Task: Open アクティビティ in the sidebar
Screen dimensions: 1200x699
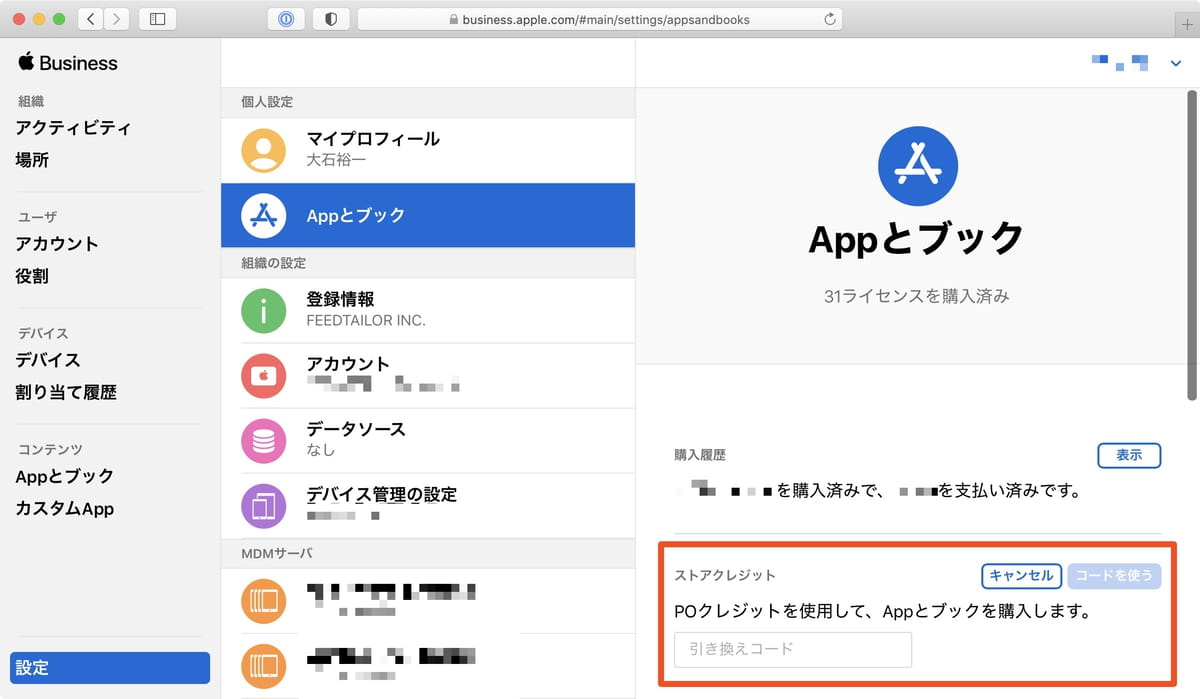Action: 73,128
